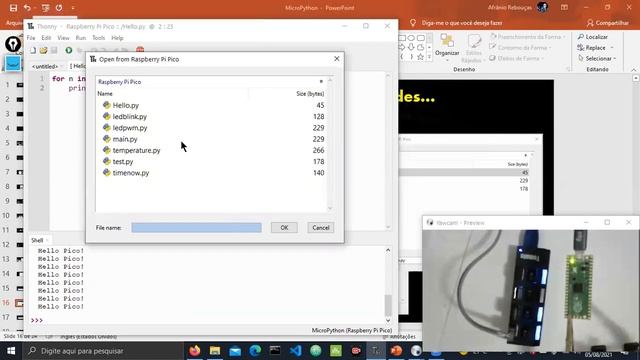Viewport: 640px width, 360px height.
Task: Click the user account avatar in PowerPoint title bar
Action: 542,7
